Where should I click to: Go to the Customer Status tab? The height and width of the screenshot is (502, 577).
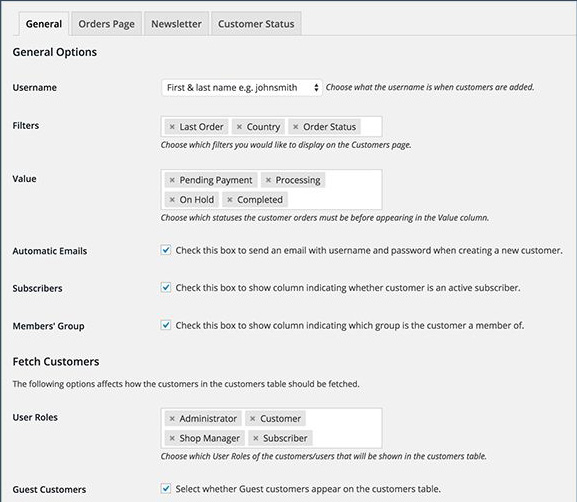click(x=256, y=24)
